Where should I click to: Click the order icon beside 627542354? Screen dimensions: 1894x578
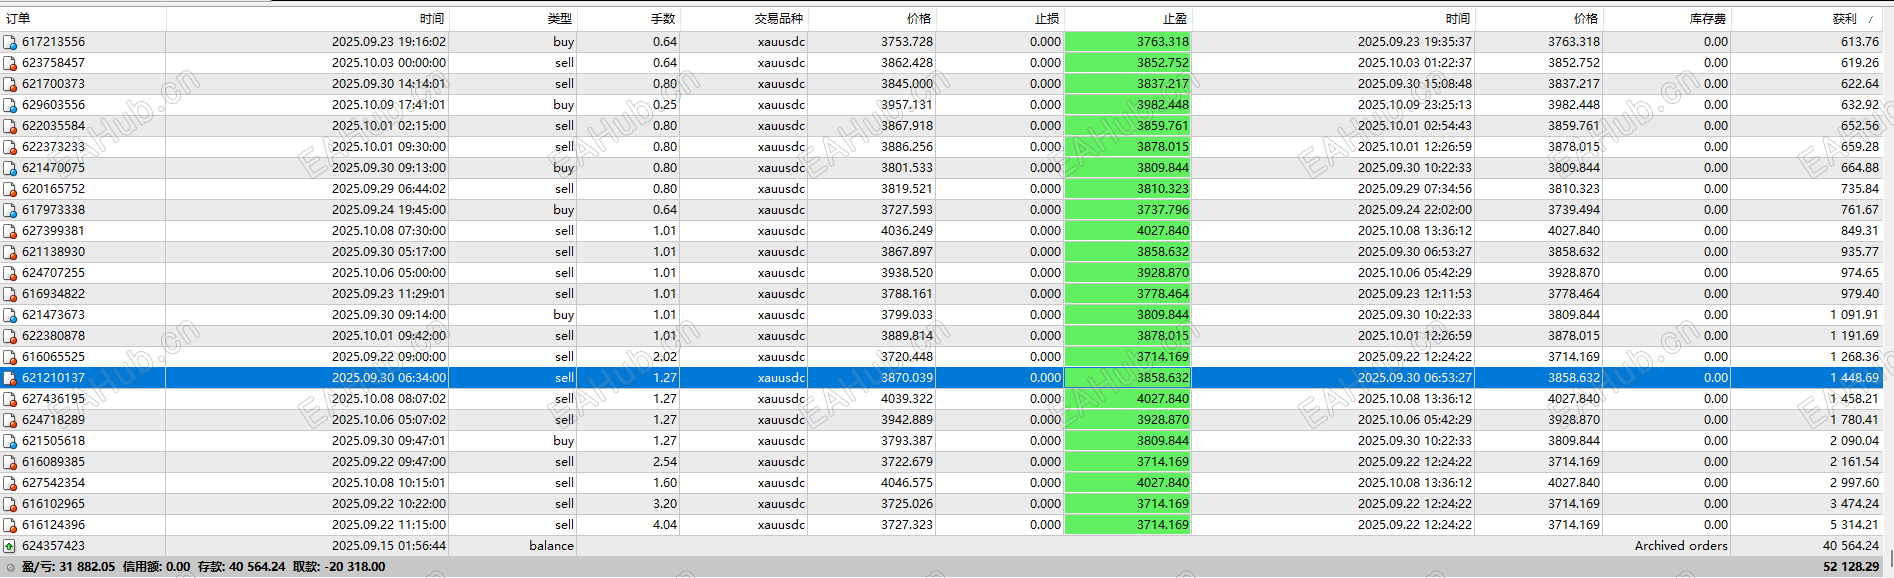point(10,483)
